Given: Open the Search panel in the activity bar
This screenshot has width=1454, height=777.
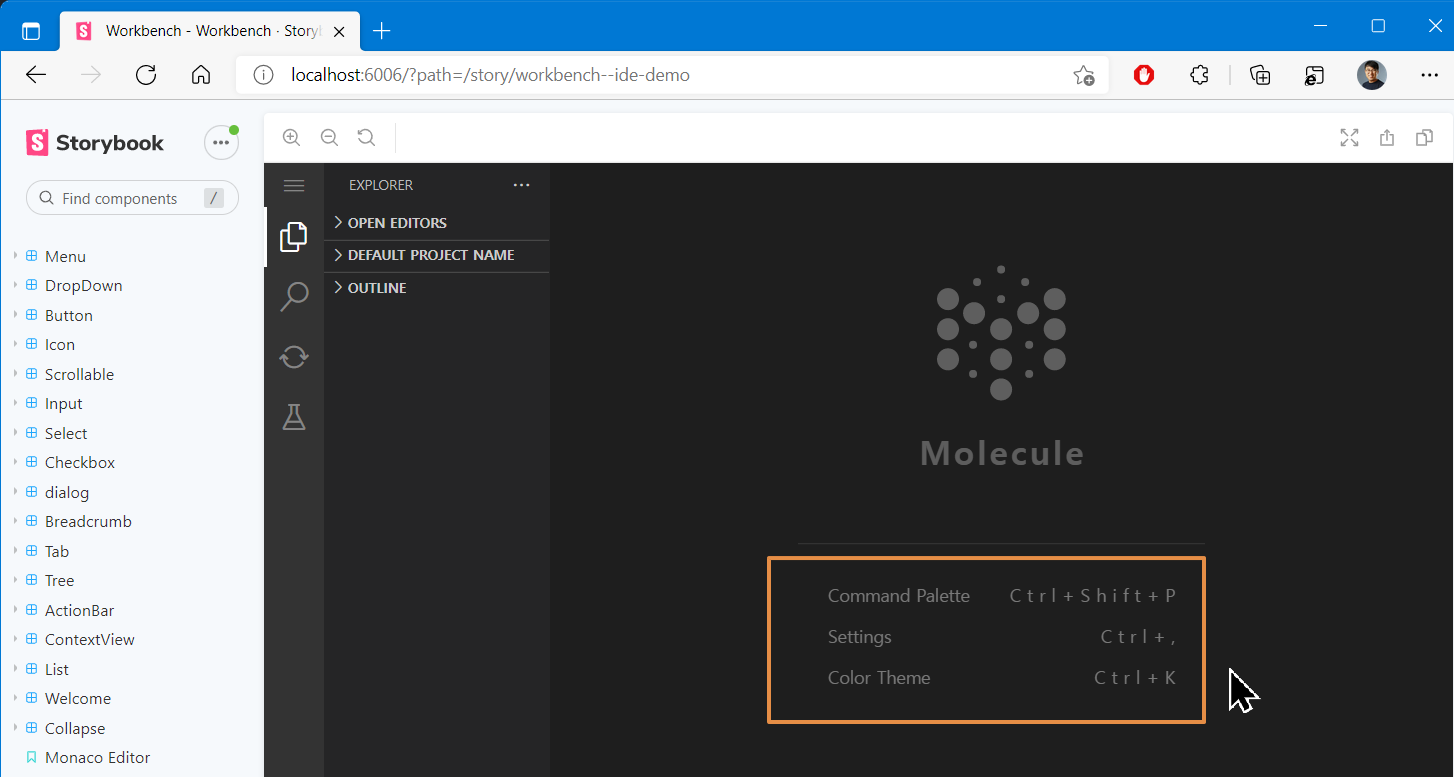Looking at the screenshot, I should (x=293, y=296).
